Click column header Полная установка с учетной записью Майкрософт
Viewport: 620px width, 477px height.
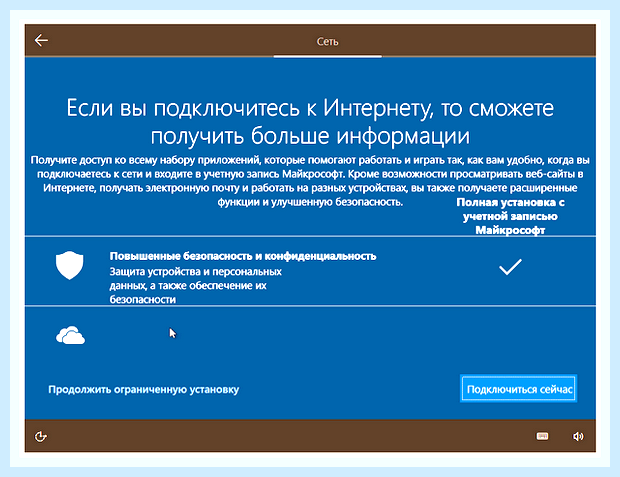pos(510,216)
